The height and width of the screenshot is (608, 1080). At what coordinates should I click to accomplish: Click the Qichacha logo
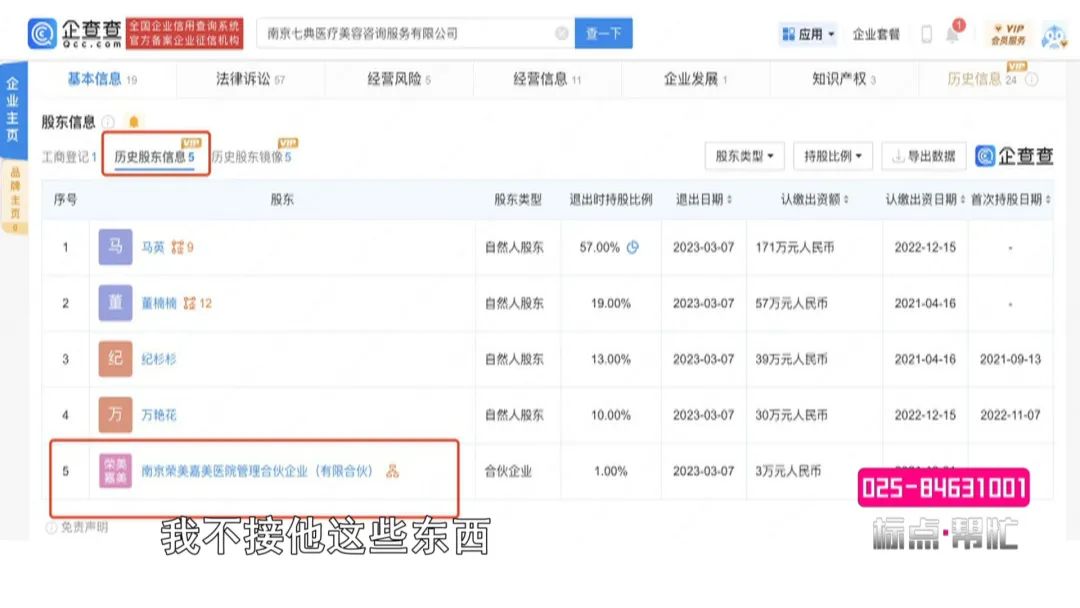pos(75,34)
